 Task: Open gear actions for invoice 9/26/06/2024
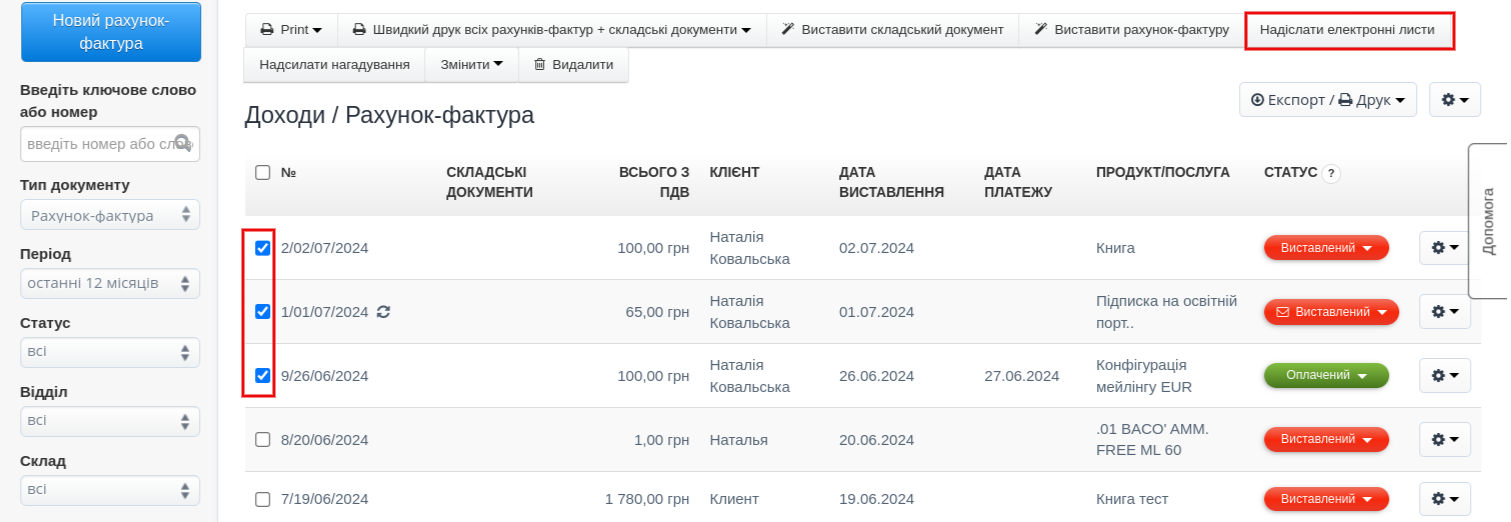[1444, 376]
